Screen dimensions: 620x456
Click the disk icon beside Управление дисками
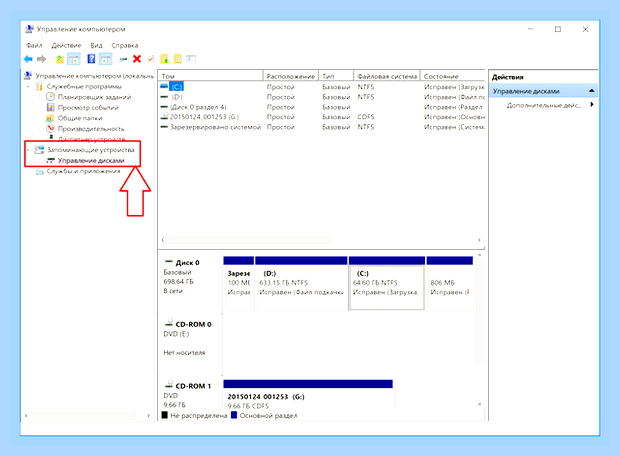click(50, 160)
